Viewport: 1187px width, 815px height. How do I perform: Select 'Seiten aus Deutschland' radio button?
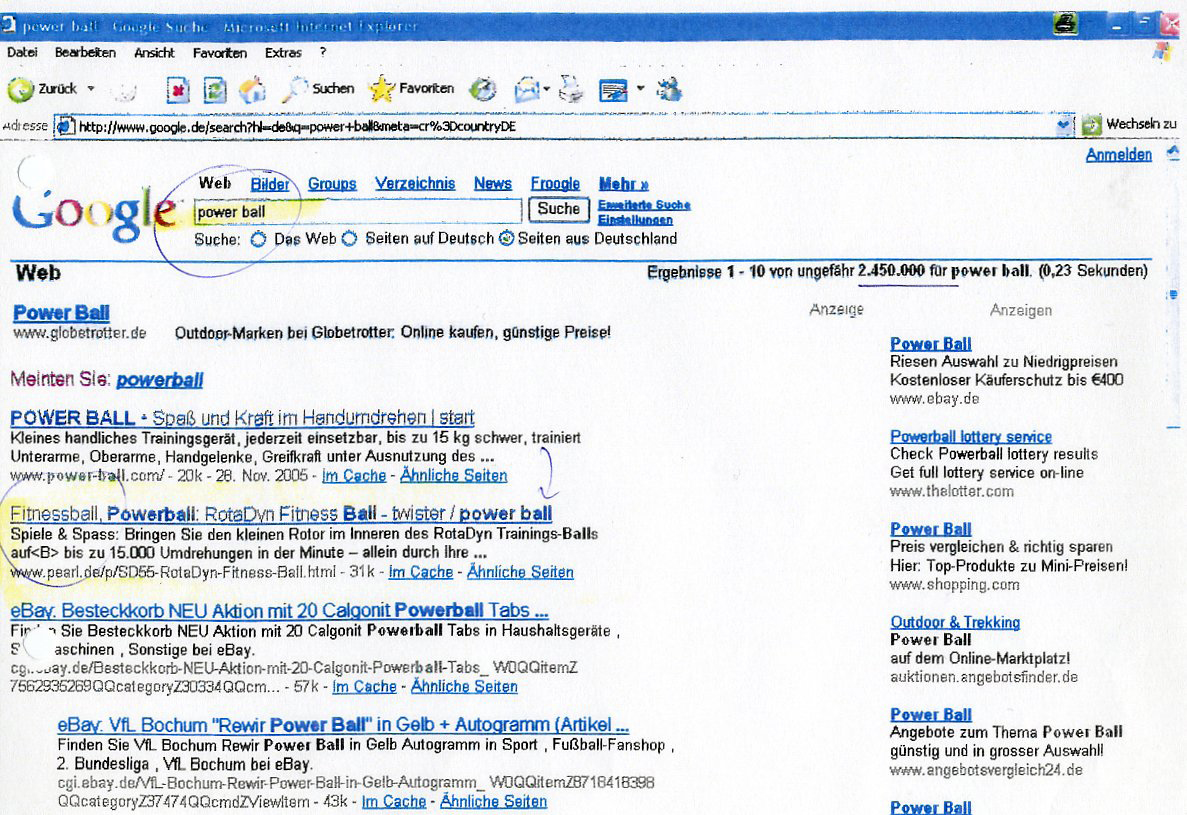pos(506,239)
